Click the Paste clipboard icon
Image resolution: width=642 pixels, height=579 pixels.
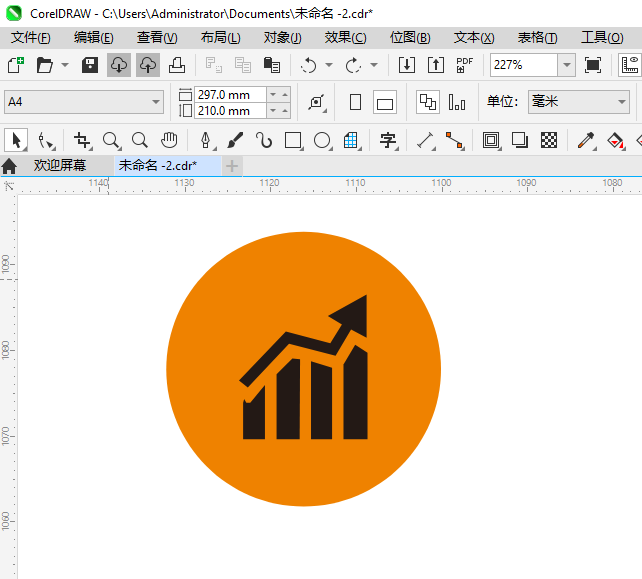(x=271, y=65)
